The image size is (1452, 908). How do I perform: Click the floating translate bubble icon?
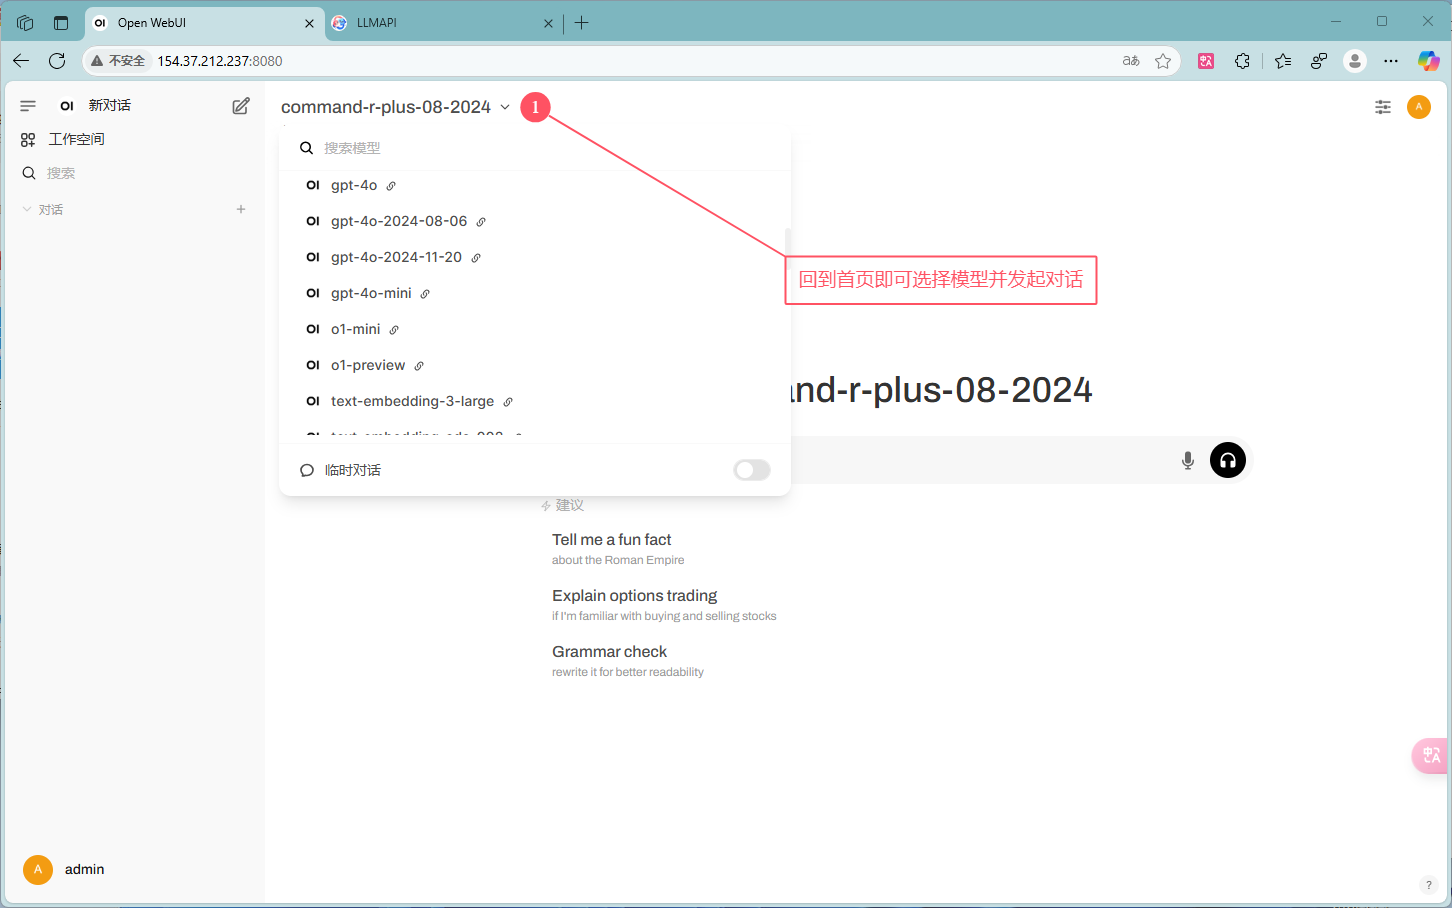[x=1431, y=755]
